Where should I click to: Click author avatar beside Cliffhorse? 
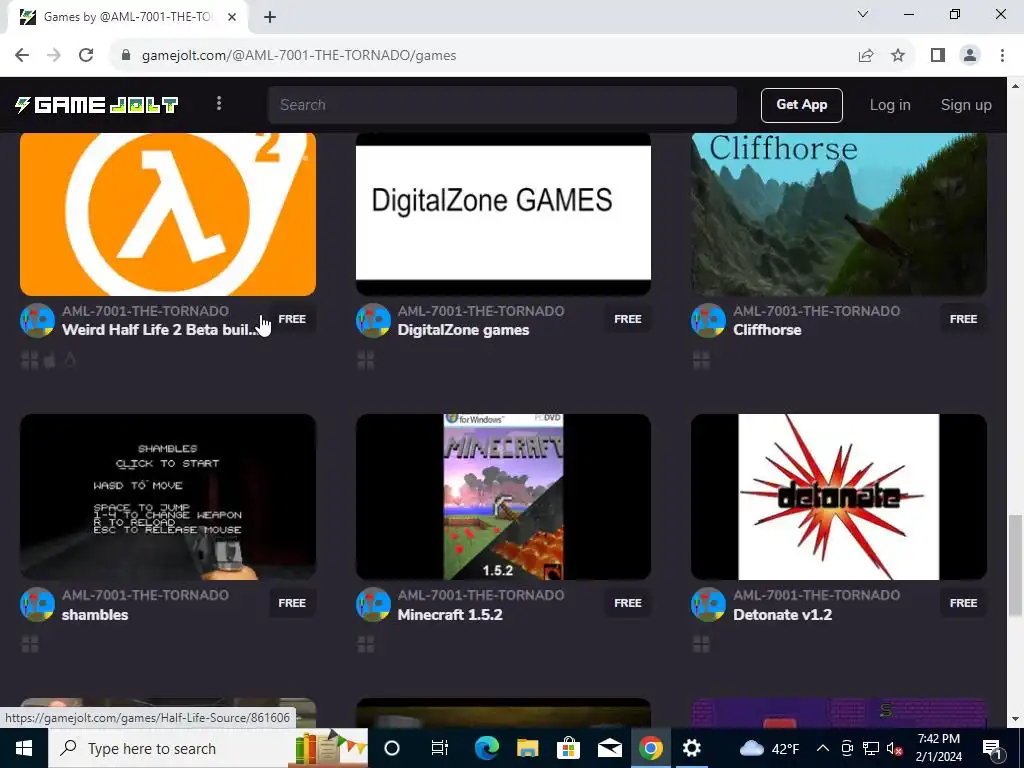click(708, 320)
